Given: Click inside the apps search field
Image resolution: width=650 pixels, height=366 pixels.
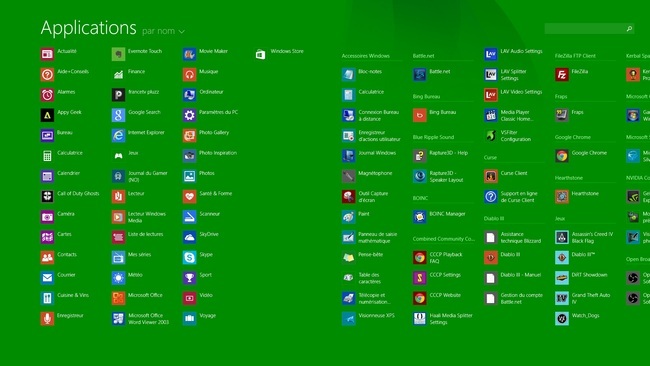Looking at the screenshot, I should [589, 29].
